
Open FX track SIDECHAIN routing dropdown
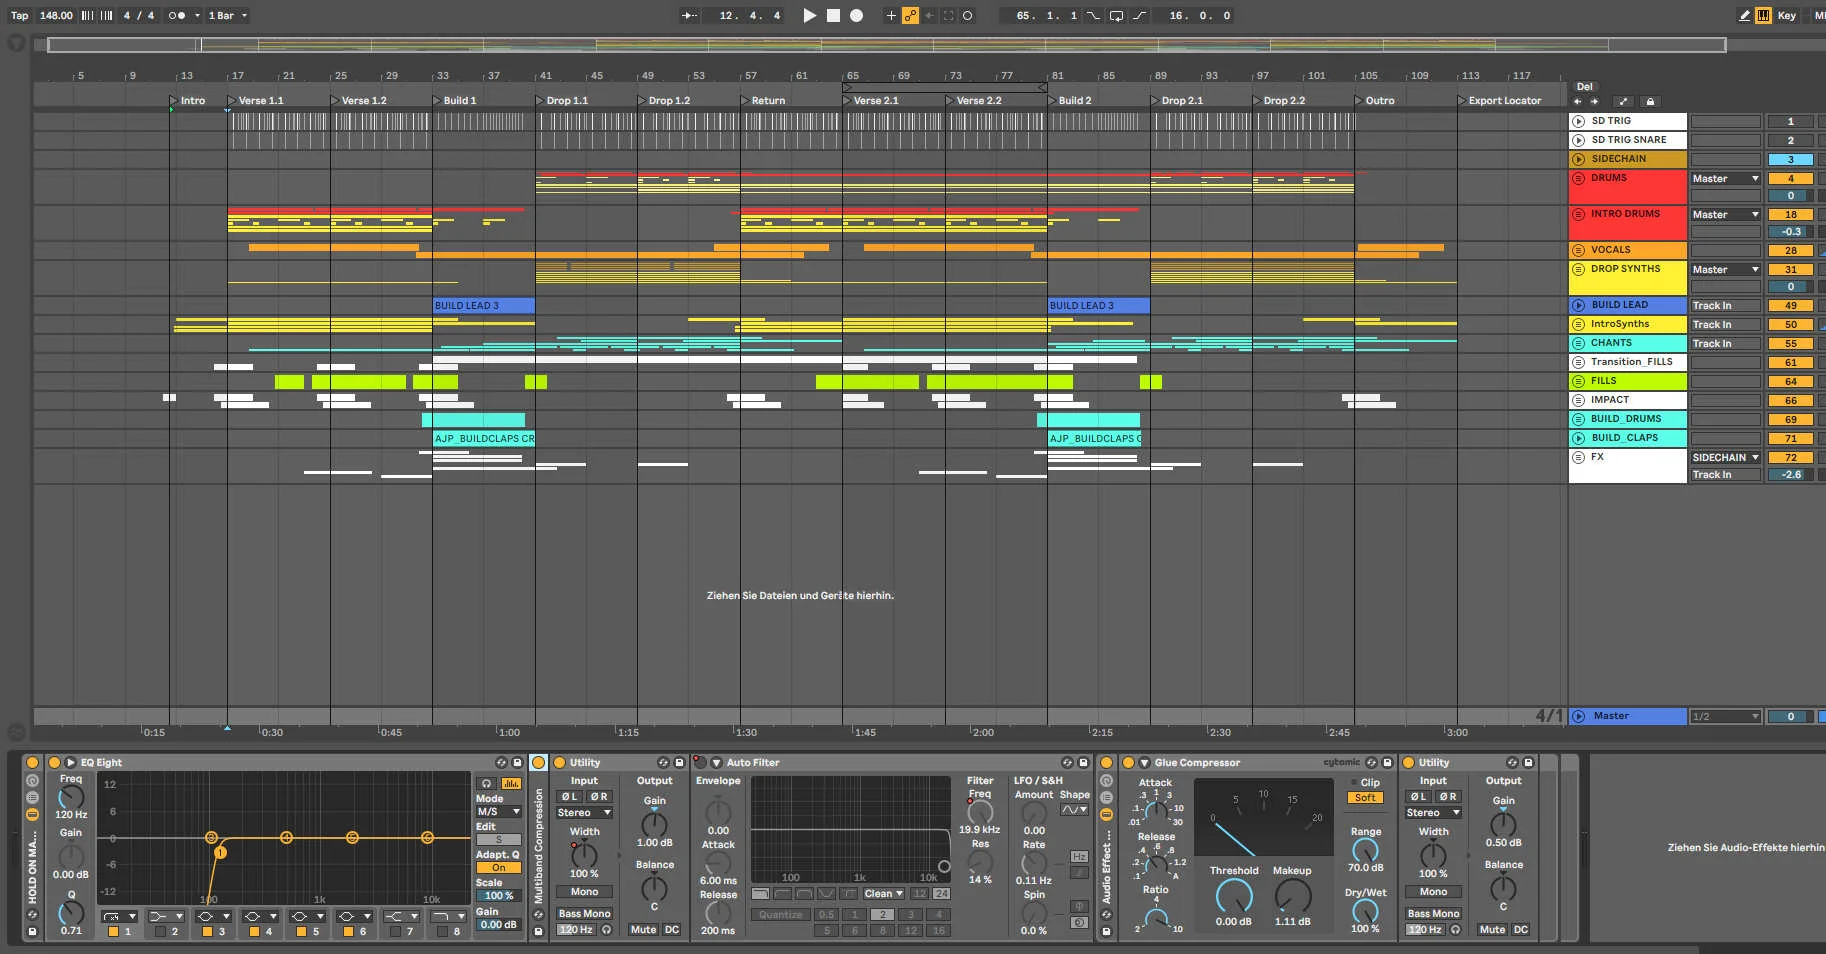[1725, 458]
